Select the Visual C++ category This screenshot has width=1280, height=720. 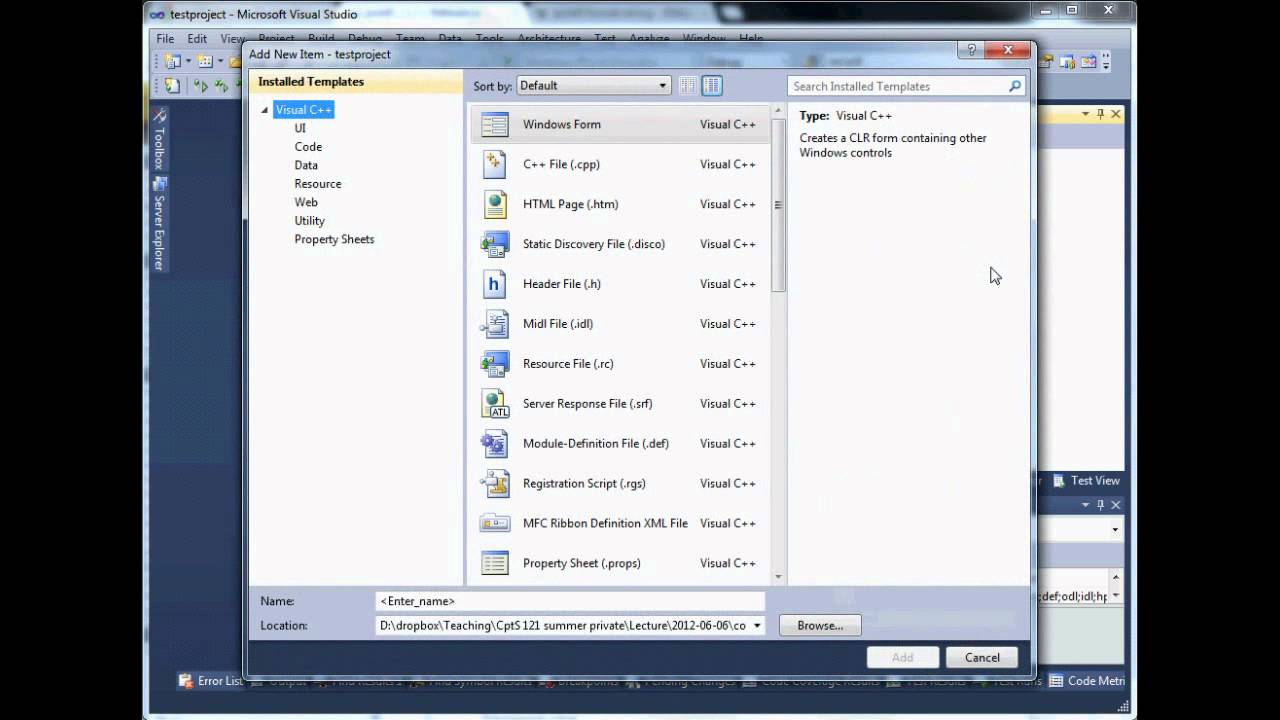point(304,110)
